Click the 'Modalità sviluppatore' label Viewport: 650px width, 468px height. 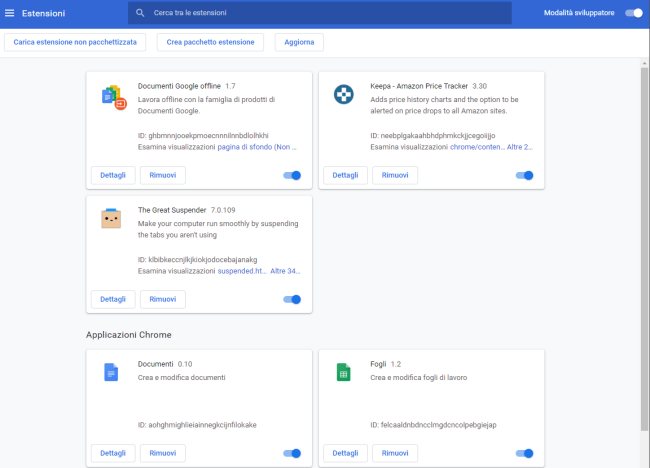[x=579, y=13]
